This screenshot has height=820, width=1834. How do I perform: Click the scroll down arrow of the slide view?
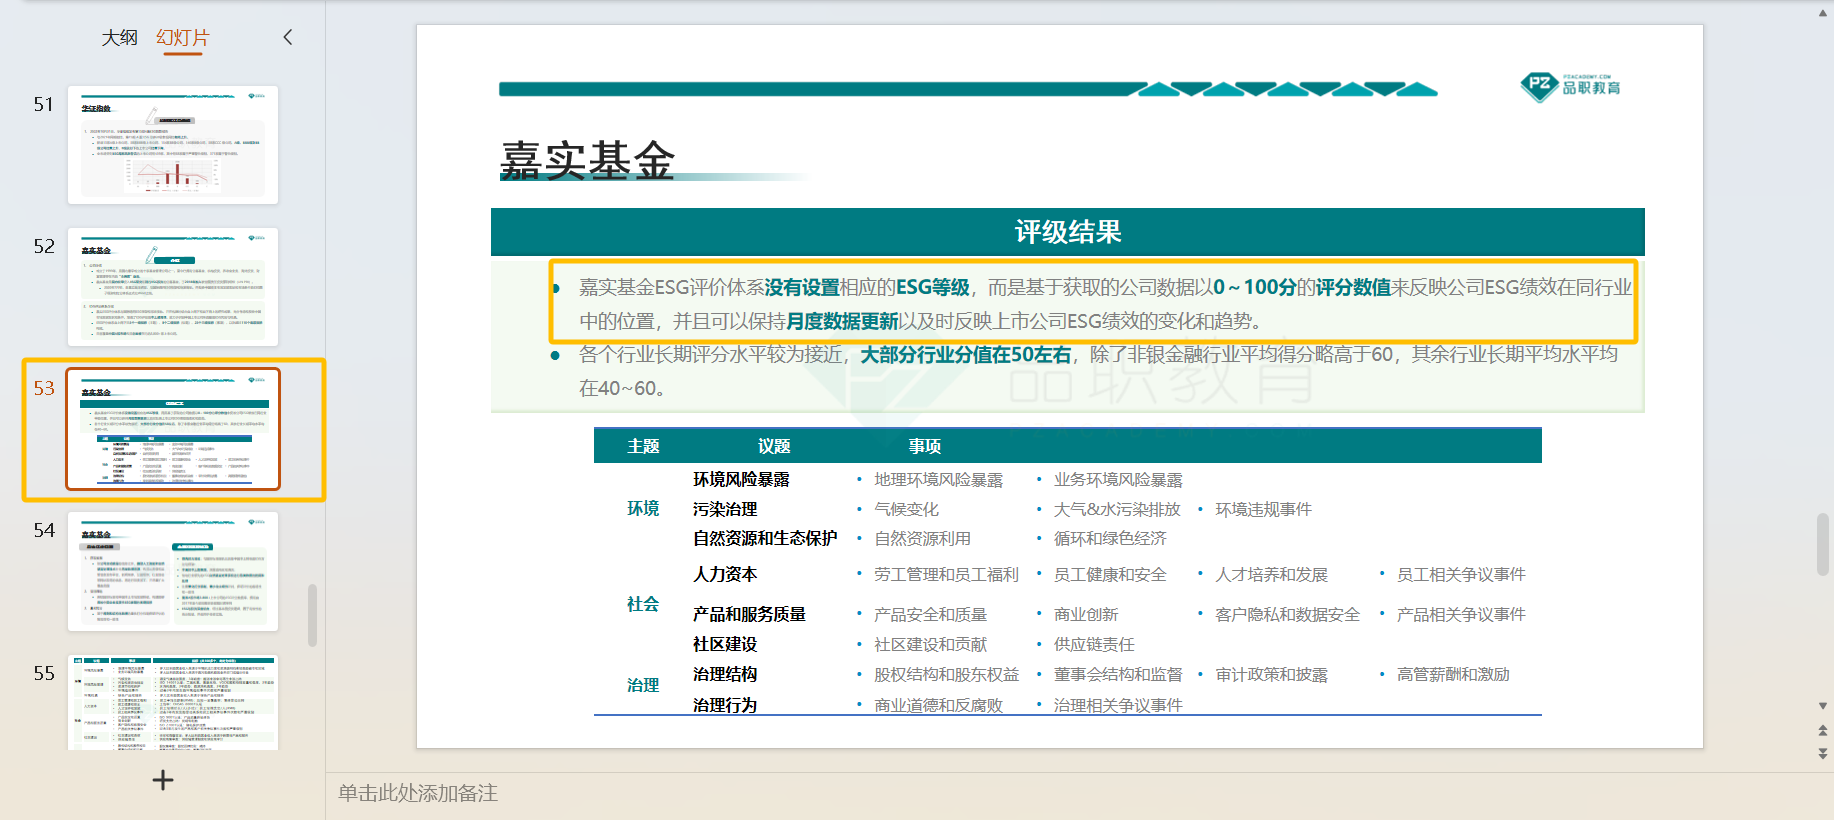1823,706
